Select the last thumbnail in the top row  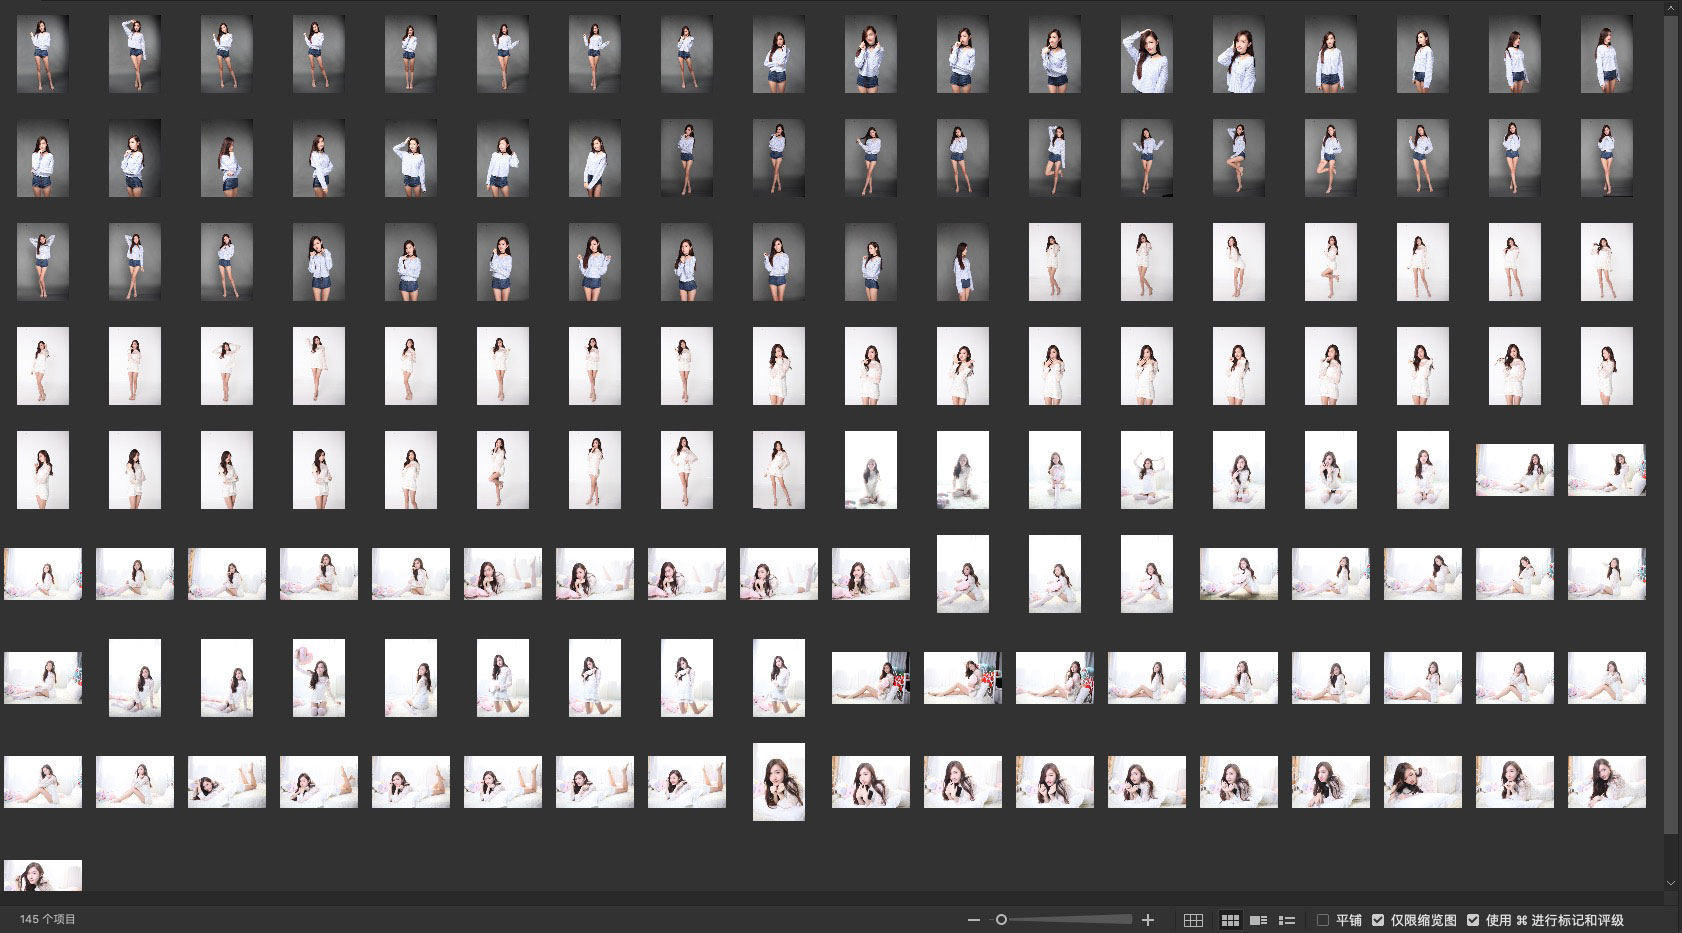click(1606, 54)
